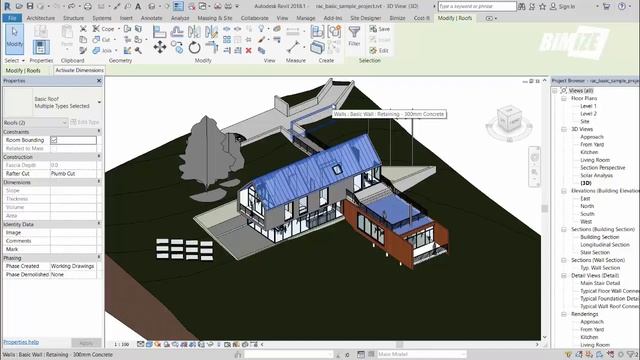Click the ViewCube navigation widget

[x=509, y=122]
